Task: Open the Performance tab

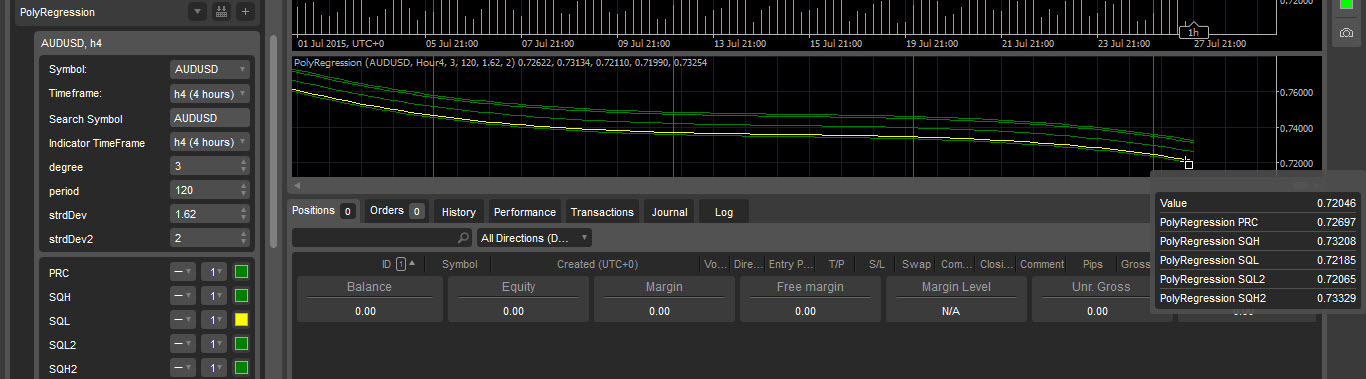Action: [524, 212]
